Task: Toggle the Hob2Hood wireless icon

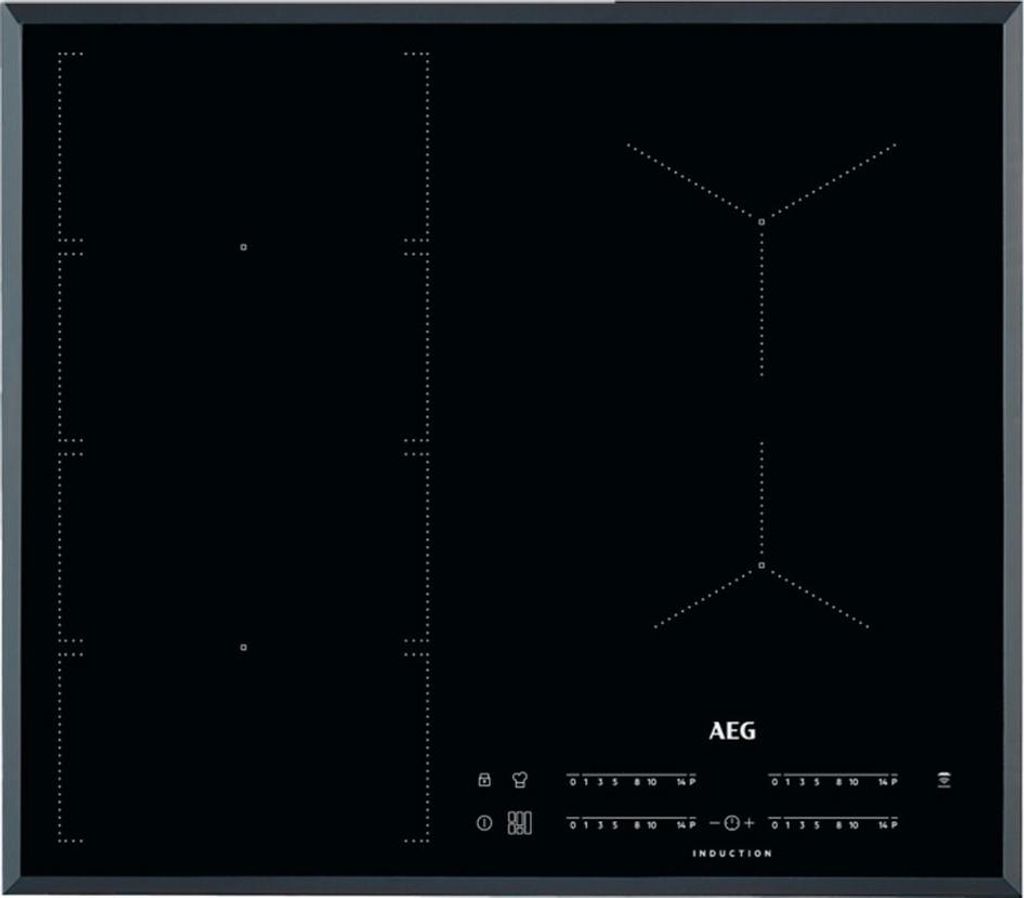Action: coord(942,780)
